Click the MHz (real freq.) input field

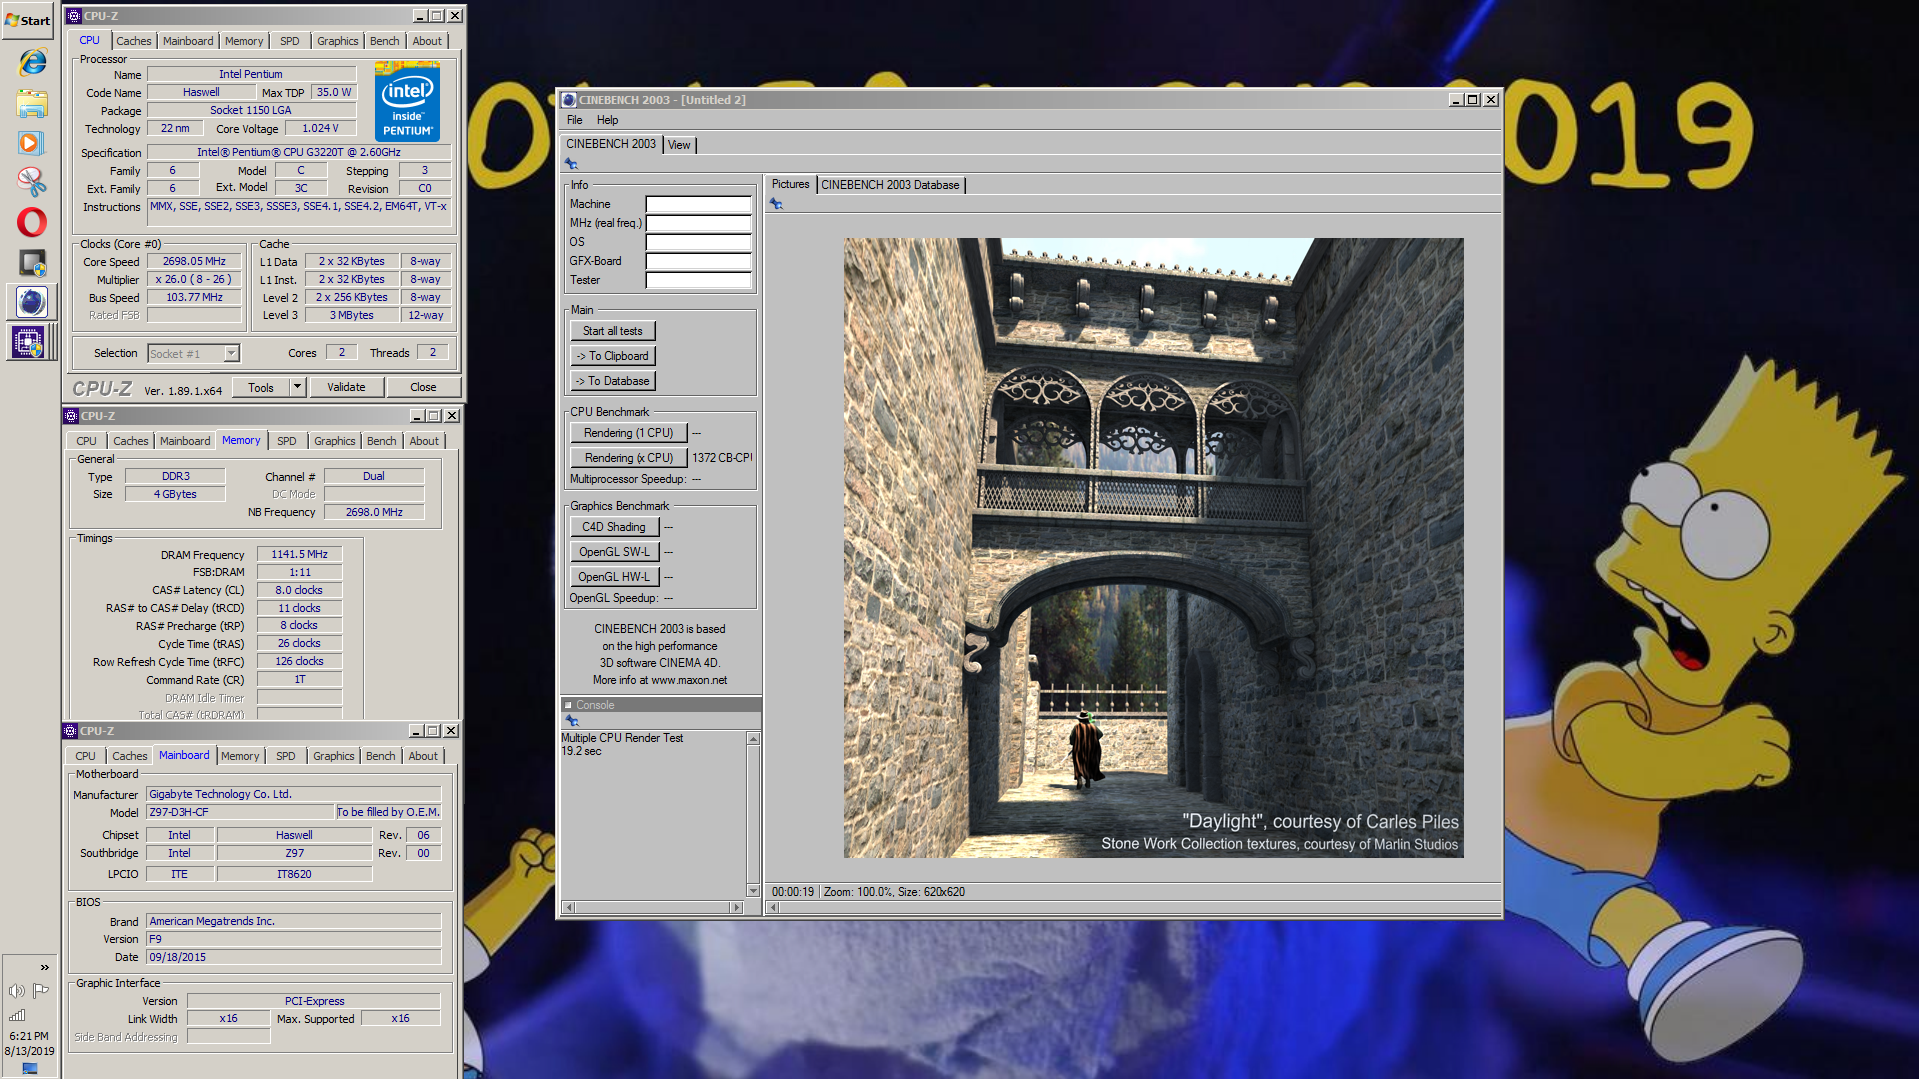[698, 223]
